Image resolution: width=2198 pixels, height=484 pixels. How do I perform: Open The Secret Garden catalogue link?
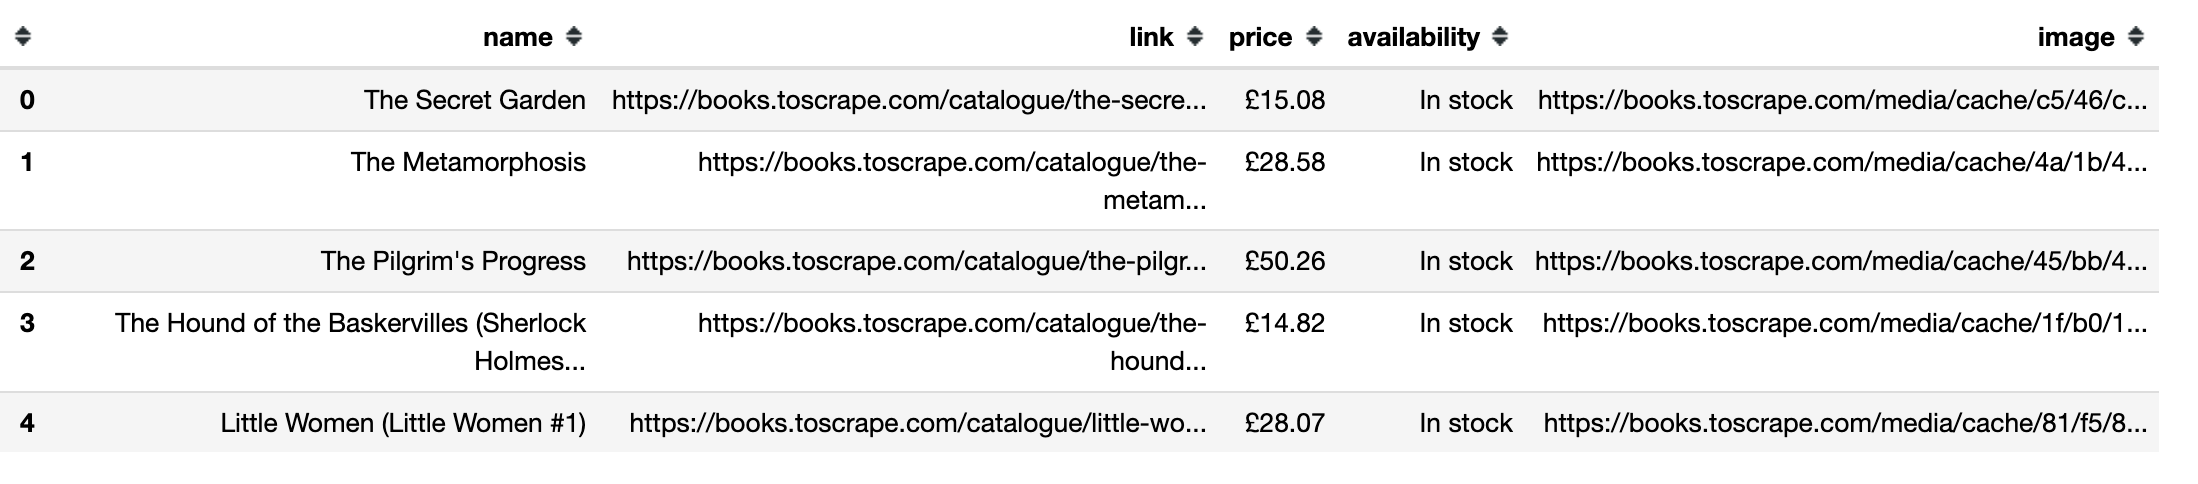coord(908,100)
